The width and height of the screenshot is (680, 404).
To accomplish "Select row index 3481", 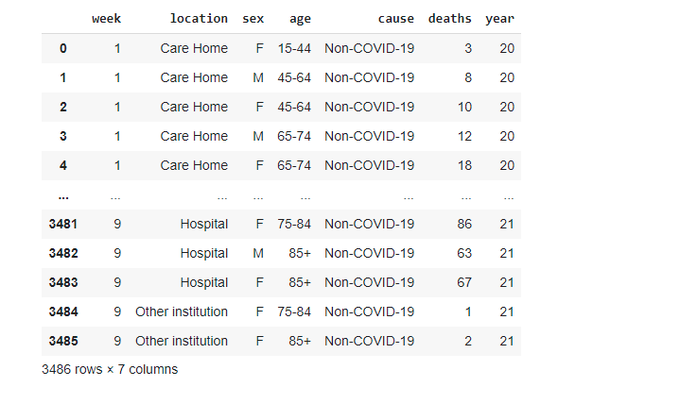I will click(x=63, y=224).
